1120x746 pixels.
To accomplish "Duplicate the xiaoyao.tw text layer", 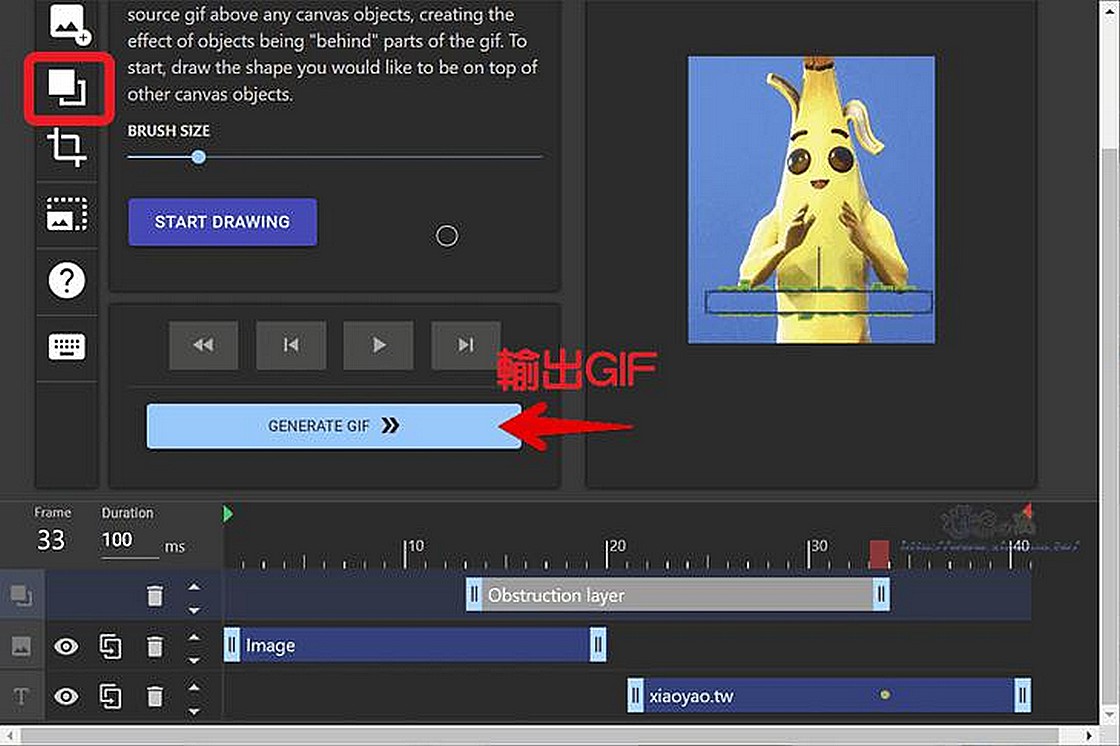I will click(x=110, y=696).
